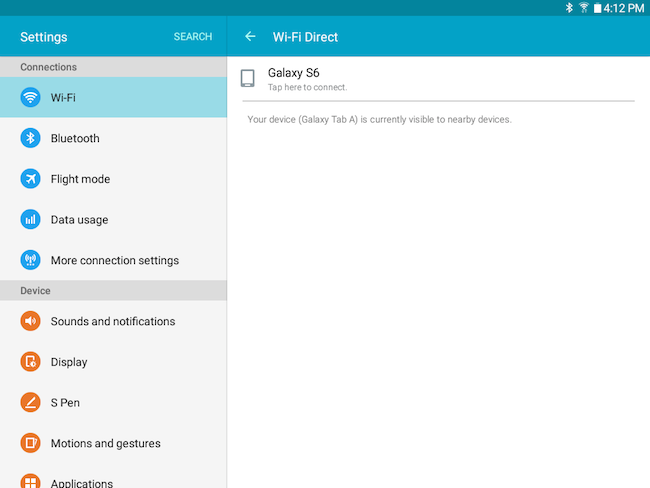Image resolution: width=650 pixels, height=488 pixels.
Task: Select the S Pen settings entry
Action: [113, 402]
